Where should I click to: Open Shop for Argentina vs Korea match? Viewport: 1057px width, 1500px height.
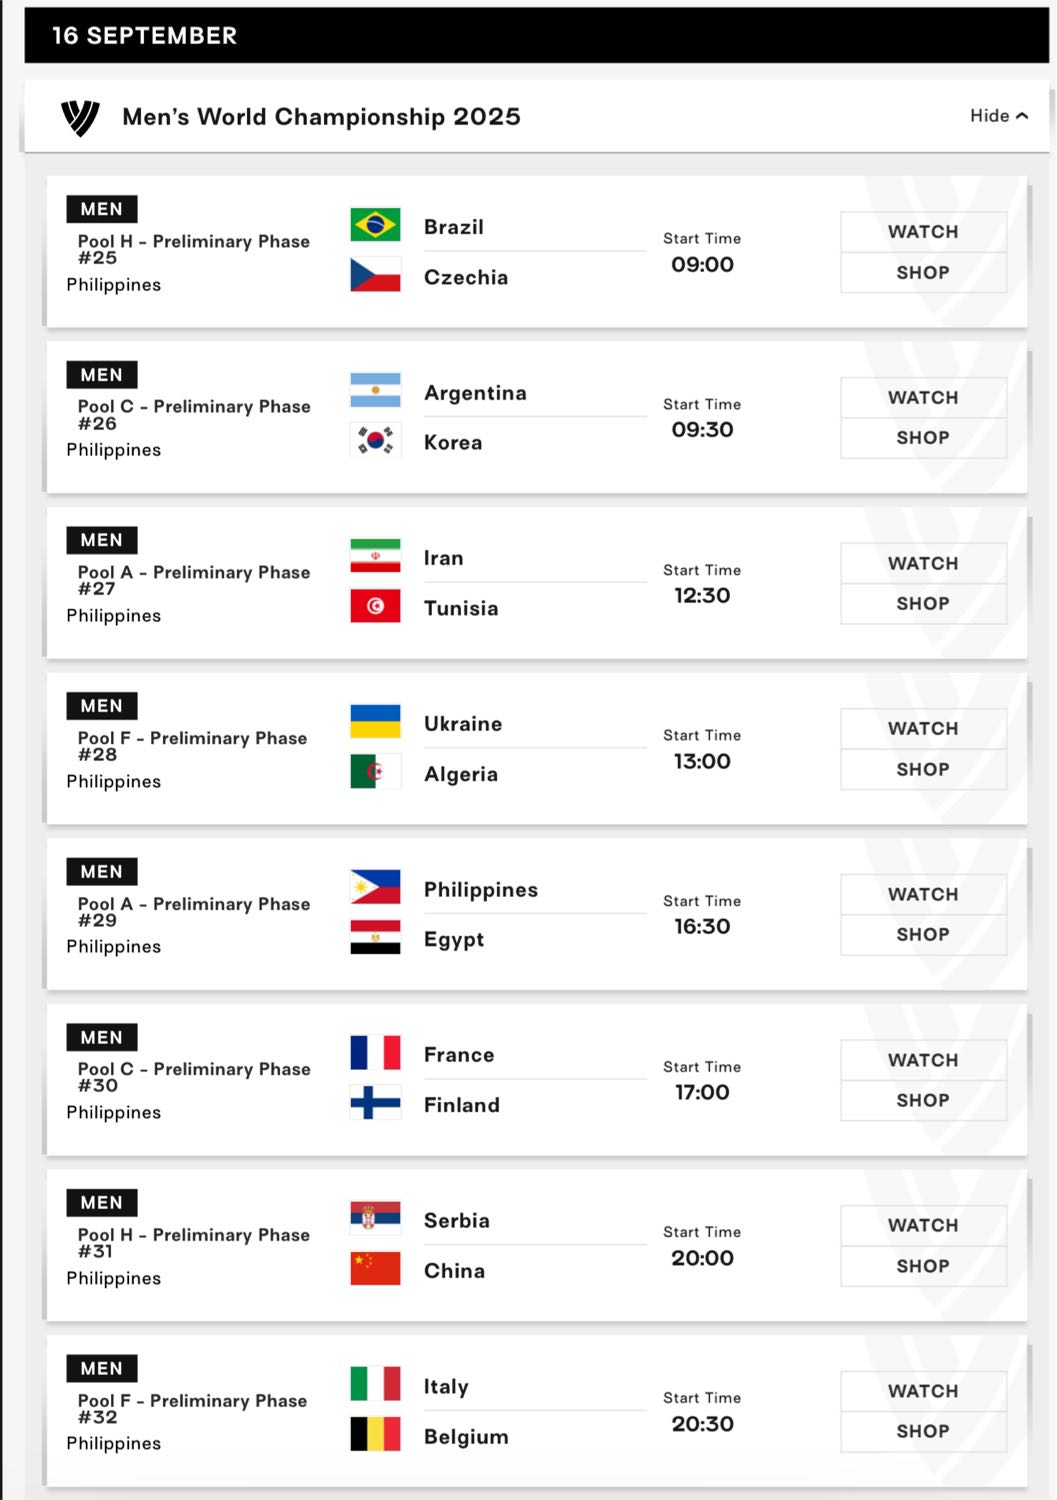tap(923, 438)
